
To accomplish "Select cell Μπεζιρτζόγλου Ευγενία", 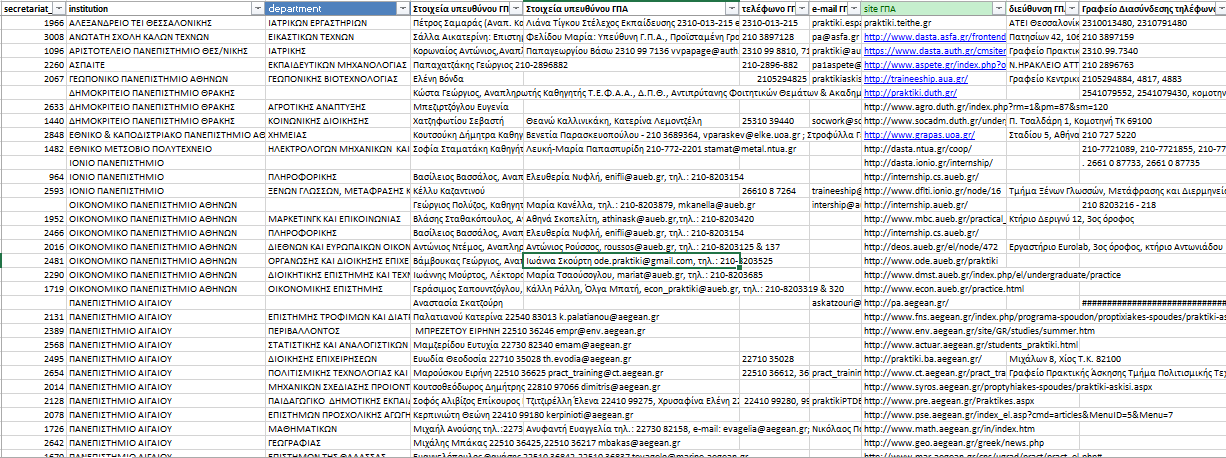I will point(467,105).
